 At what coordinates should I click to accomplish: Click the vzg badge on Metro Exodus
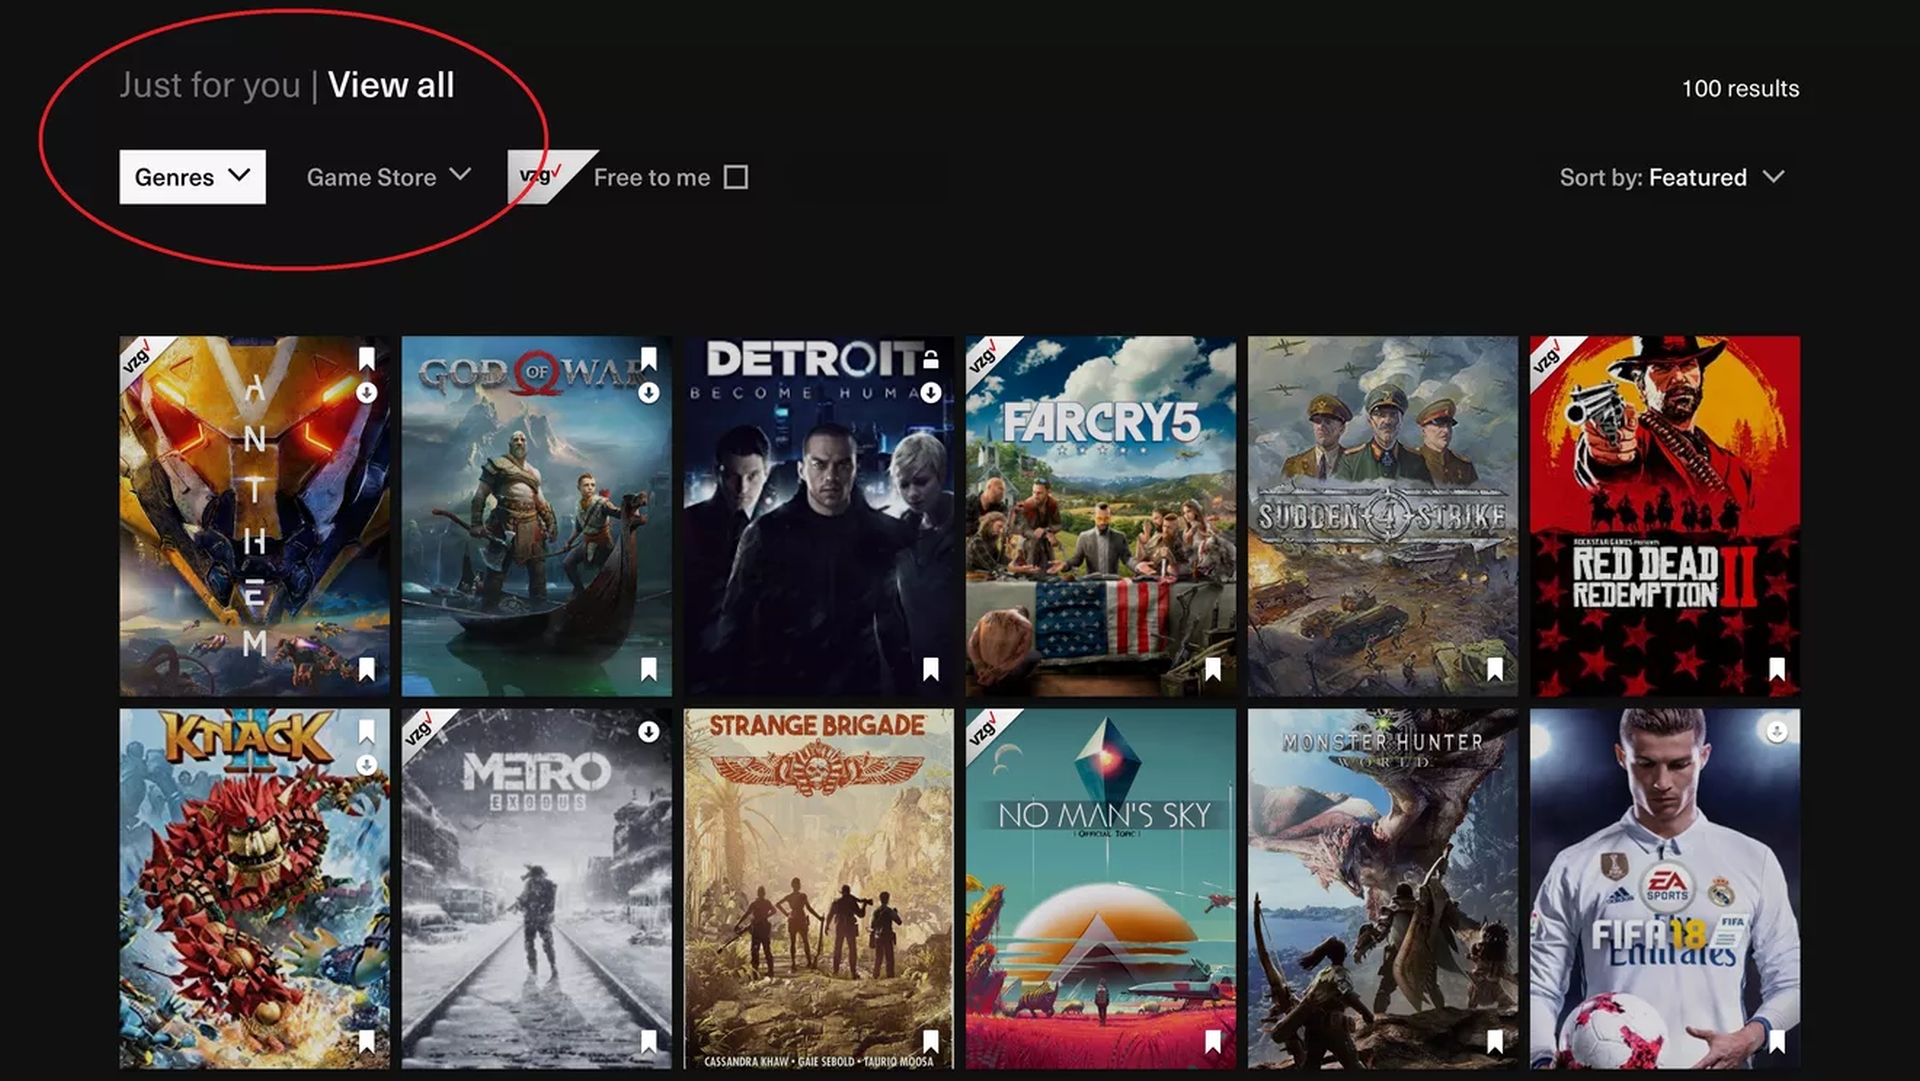pos(421,729)
